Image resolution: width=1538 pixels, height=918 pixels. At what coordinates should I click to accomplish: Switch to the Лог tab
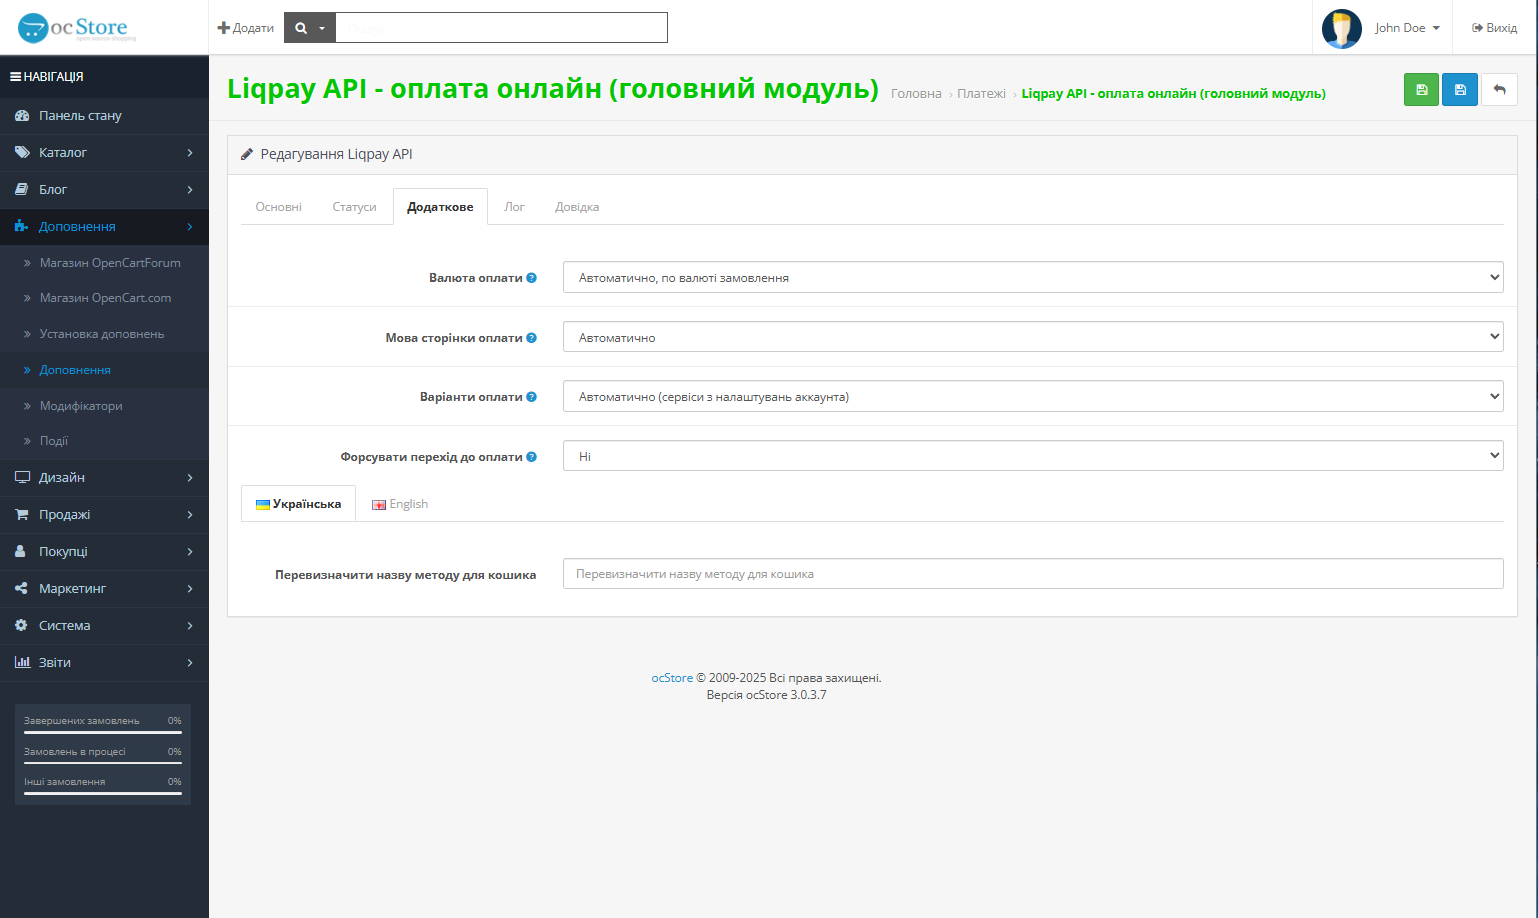tap(514, 207)
